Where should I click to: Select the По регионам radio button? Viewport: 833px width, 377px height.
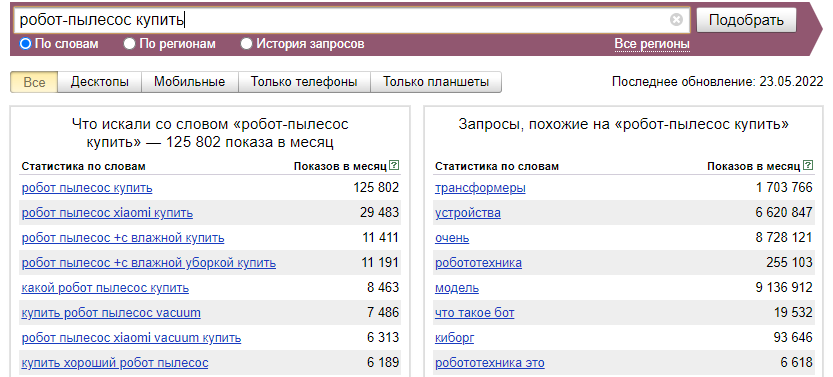pos(129,44)
